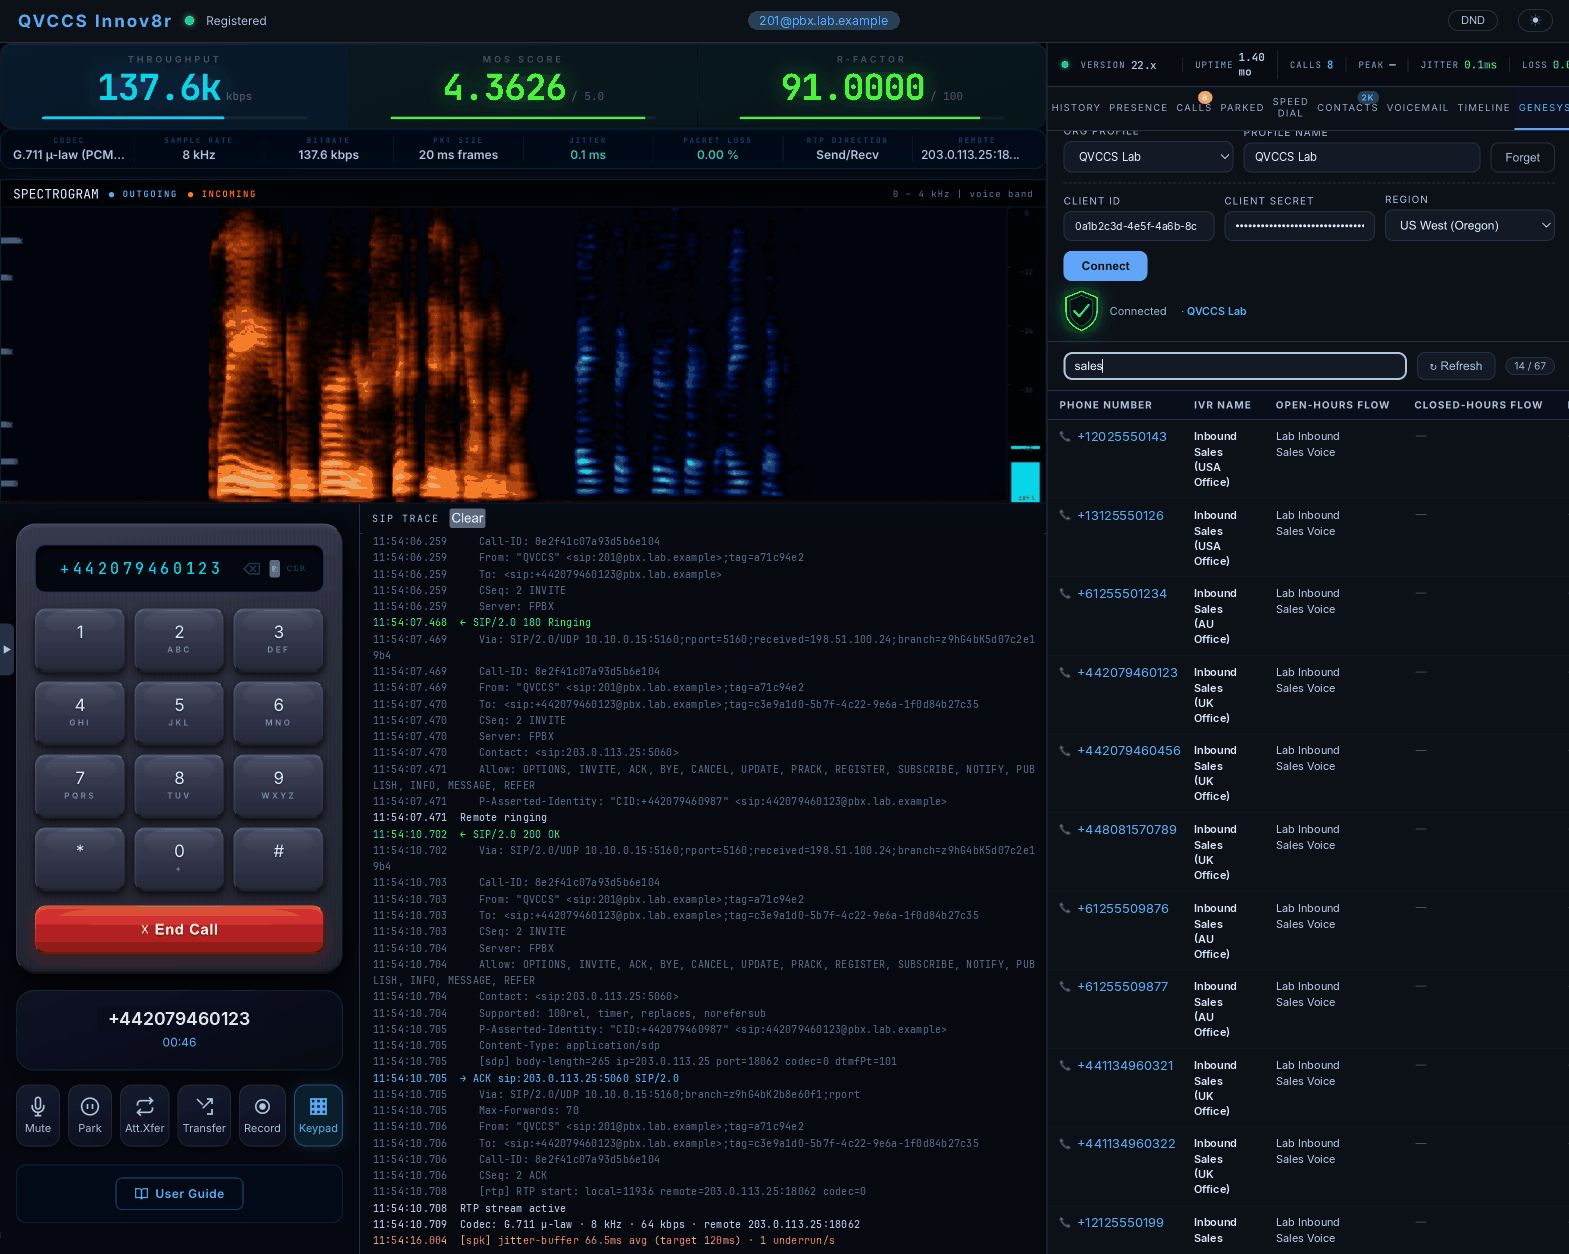
Task: Click the connected shield status icon
Action: [1081, 311]
